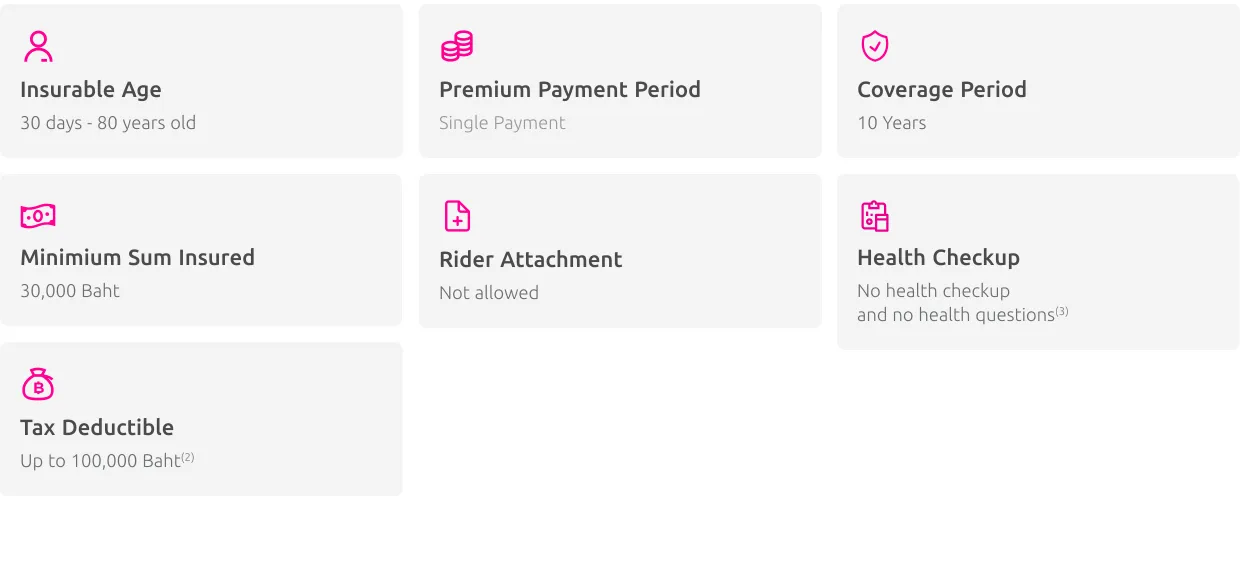Screen dimensions: 1240x580
Task: Click the 'Not allowed' rider text
Action: 489,293
